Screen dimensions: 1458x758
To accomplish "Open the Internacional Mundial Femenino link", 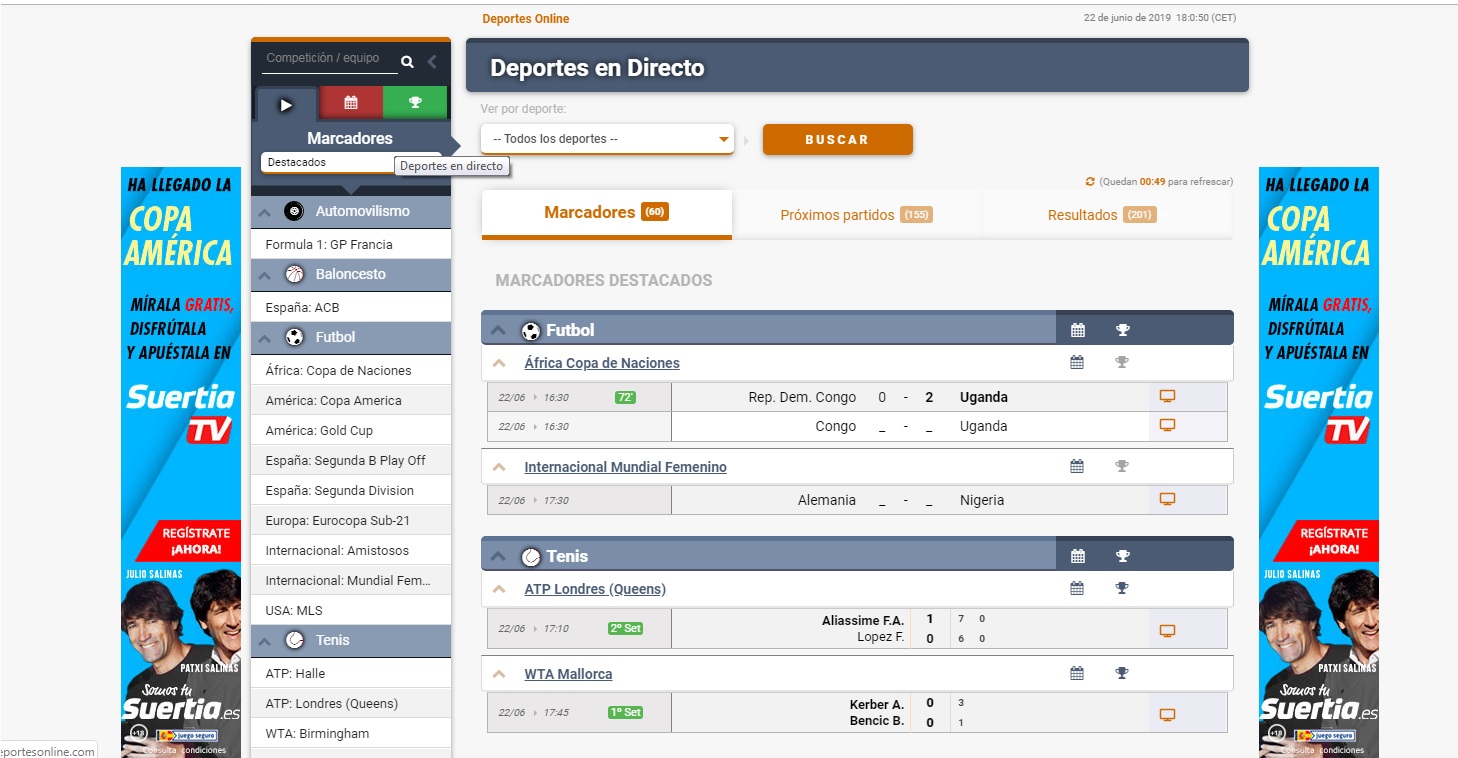I will point(625,467).
